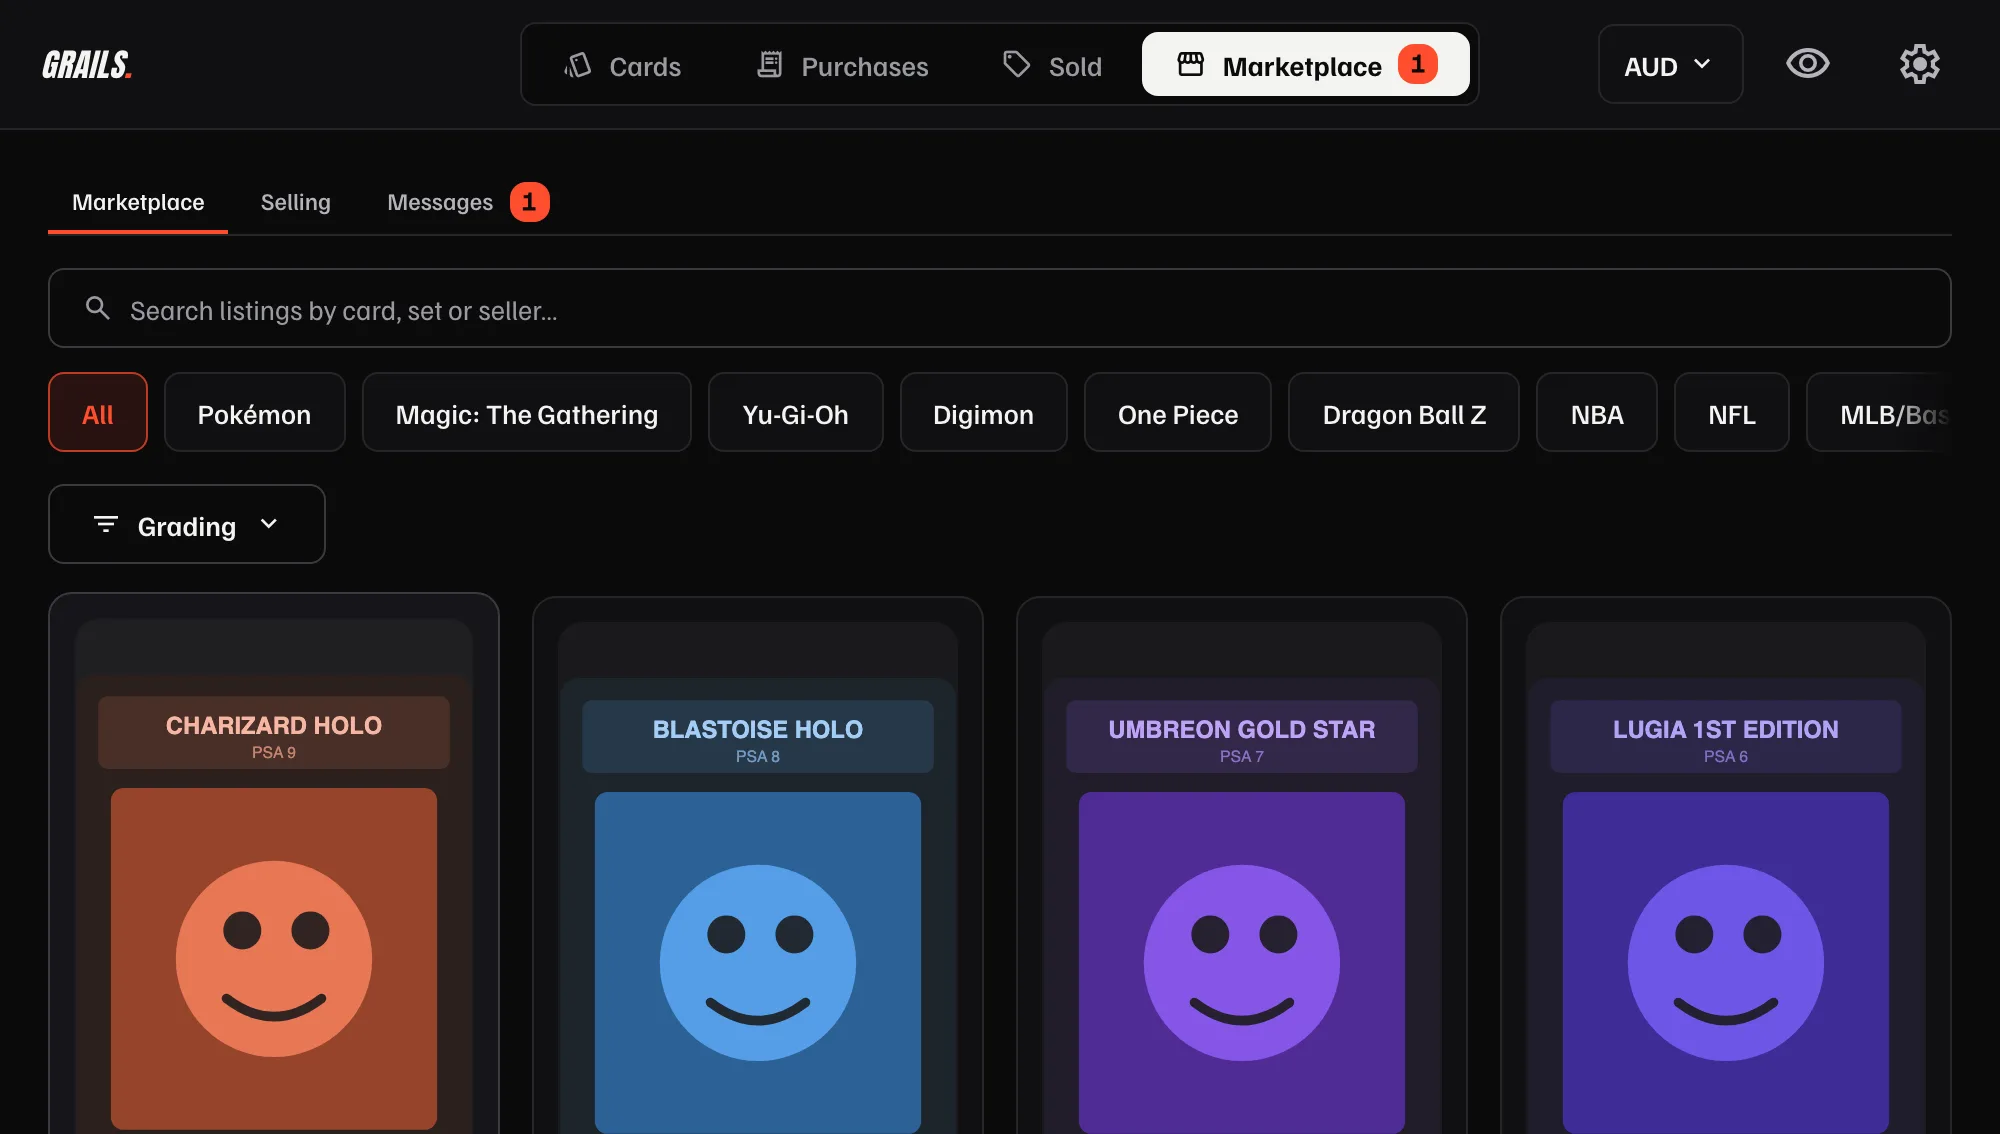Open the Purchases tab
The image size is (2000, 1134).
(x=843, y=65)
